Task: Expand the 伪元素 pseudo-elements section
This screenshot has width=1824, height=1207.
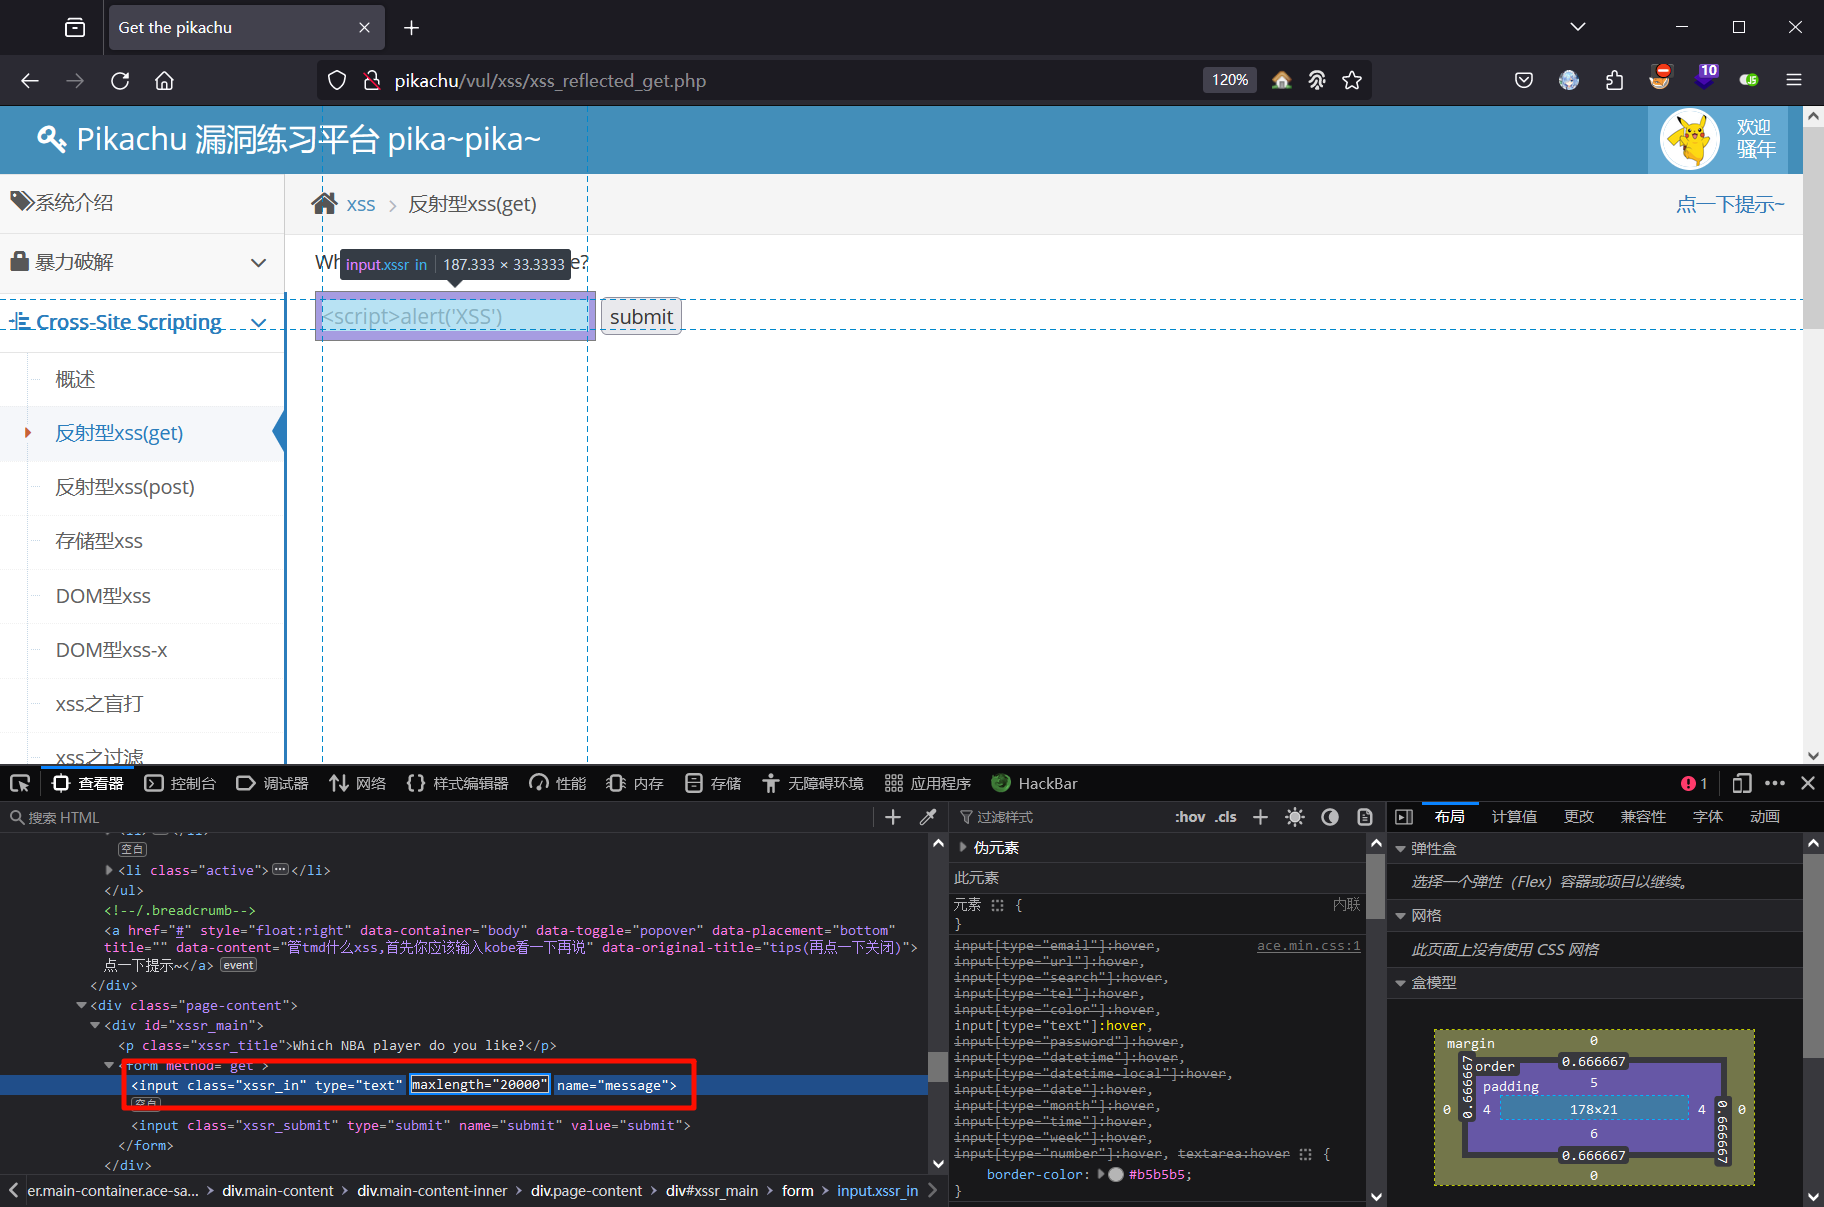Action: click(x=963, y=847)
